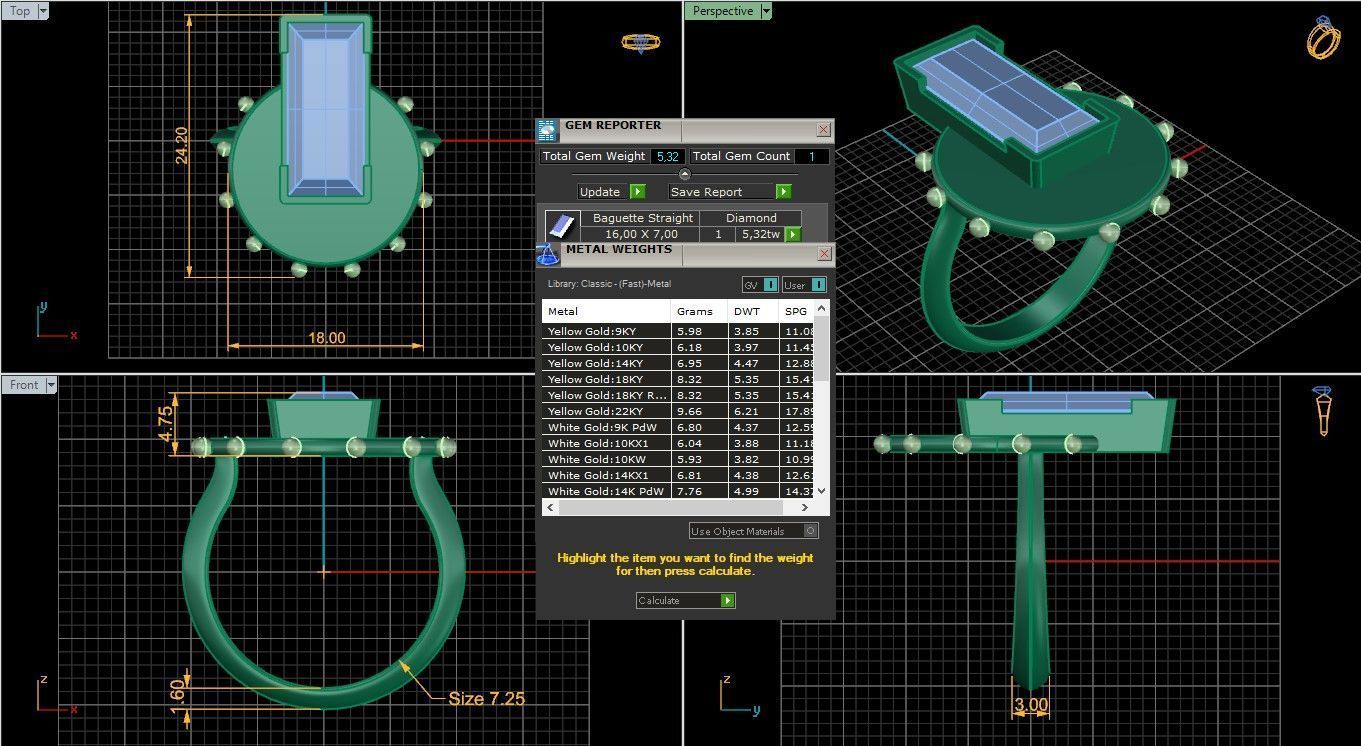Image resolution: width=1361 pixels, height=746 pixels.
Task: Click the Diamond cell in Gem Reporter
Action: pos(751,218)
